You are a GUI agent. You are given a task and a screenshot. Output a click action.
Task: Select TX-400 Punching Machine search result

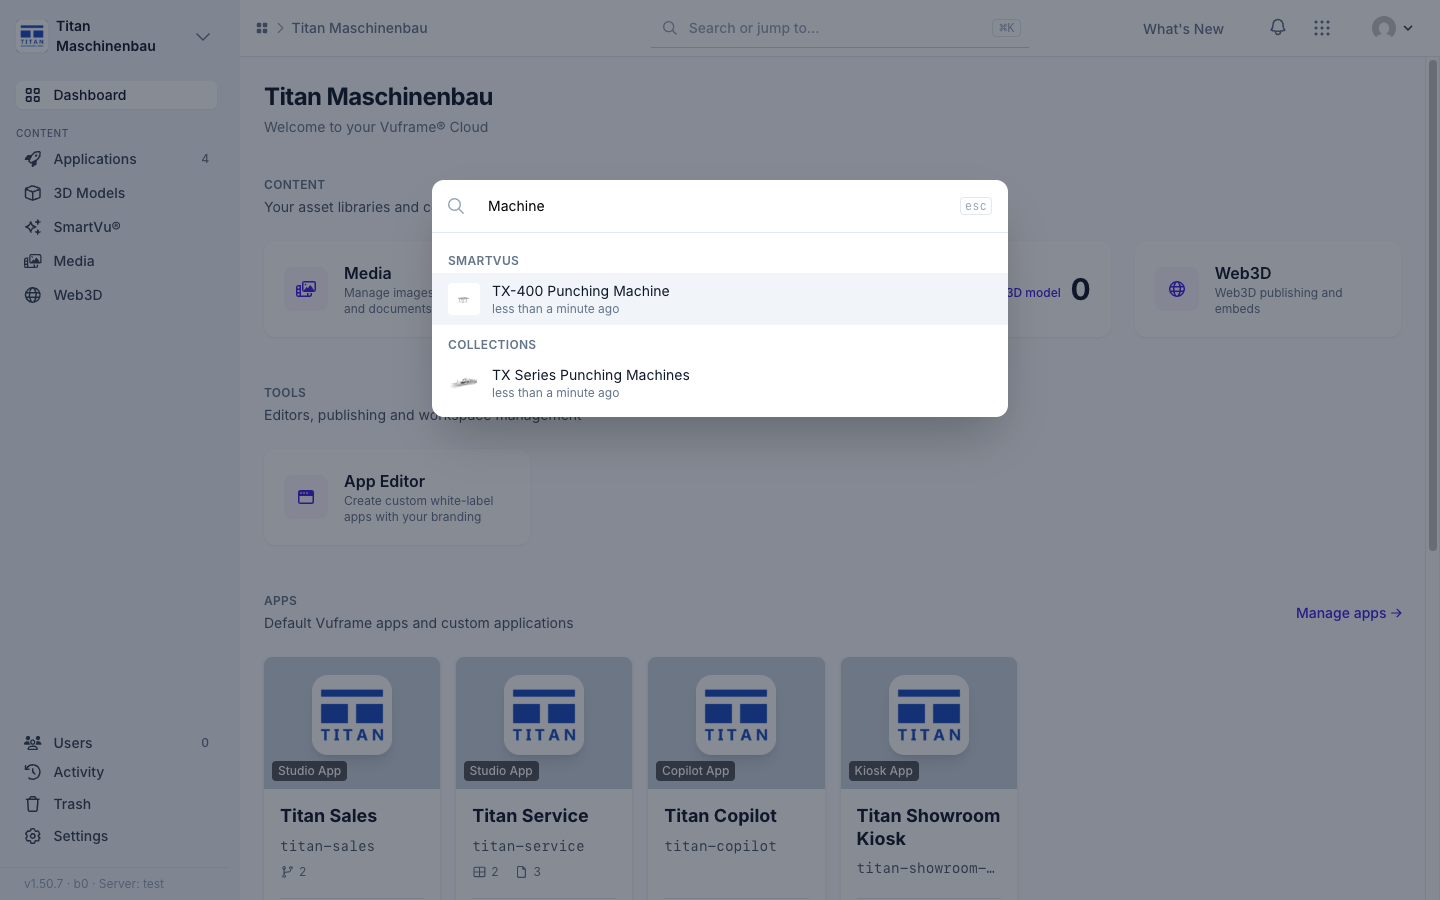pos(720,299)
